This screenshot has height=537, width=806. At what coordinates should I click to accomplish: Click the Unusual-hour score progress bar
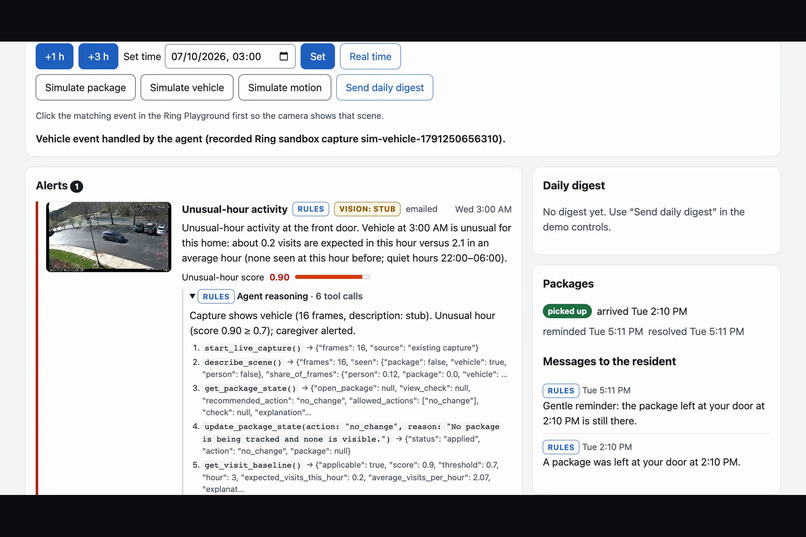pyautogui.click(x=332, y=277)
